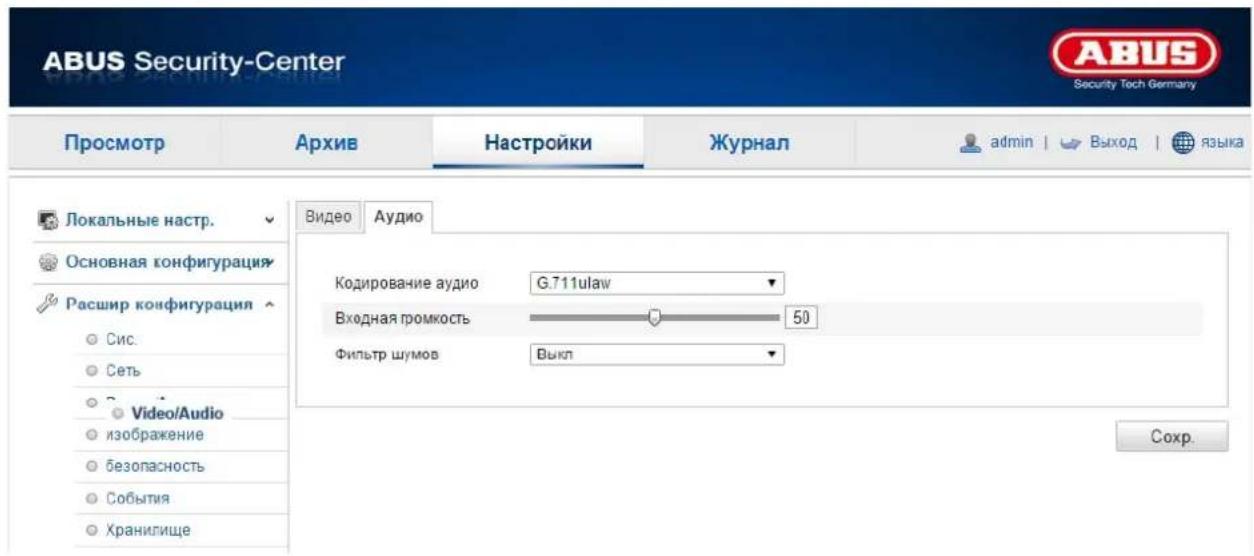Click the Основная конфигурация gear icon
This screenshot has width=1254, height=556.
49,264
